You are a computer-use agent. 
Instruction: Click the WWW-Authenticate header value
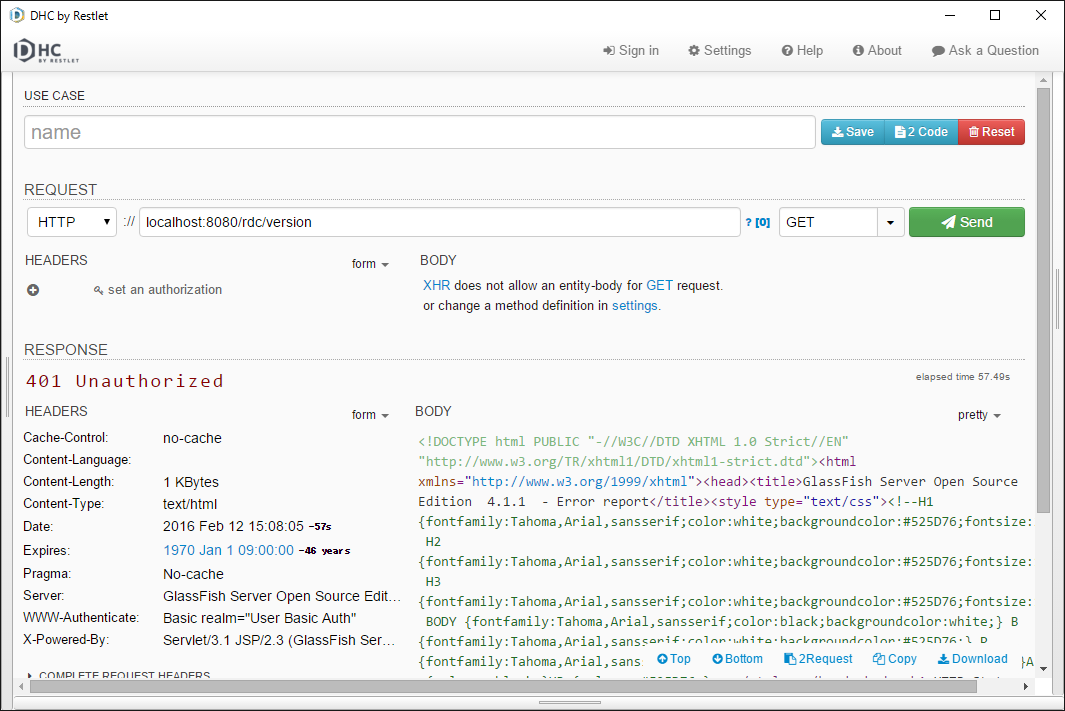pyautogui.click(x=259, y=618)
